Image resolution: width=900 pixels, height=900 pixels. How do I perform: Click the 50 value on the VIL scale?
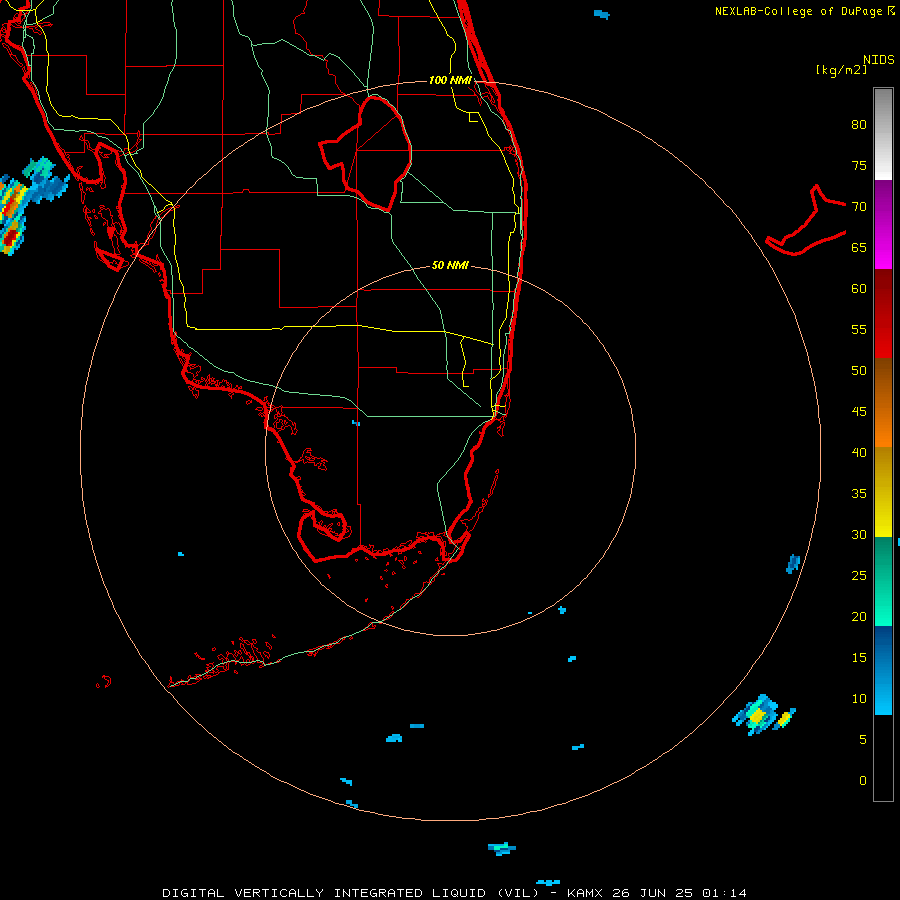(859, 370)
